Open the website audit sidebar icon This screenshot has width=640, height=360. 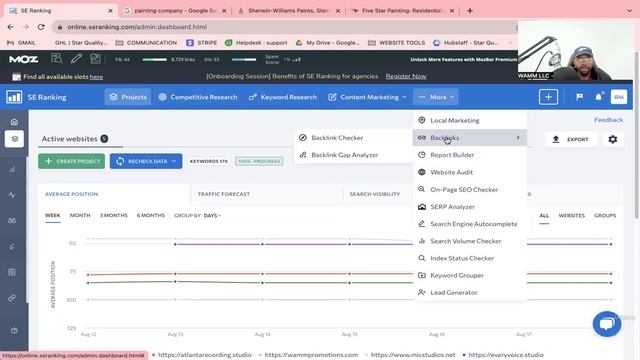(12, 272)
